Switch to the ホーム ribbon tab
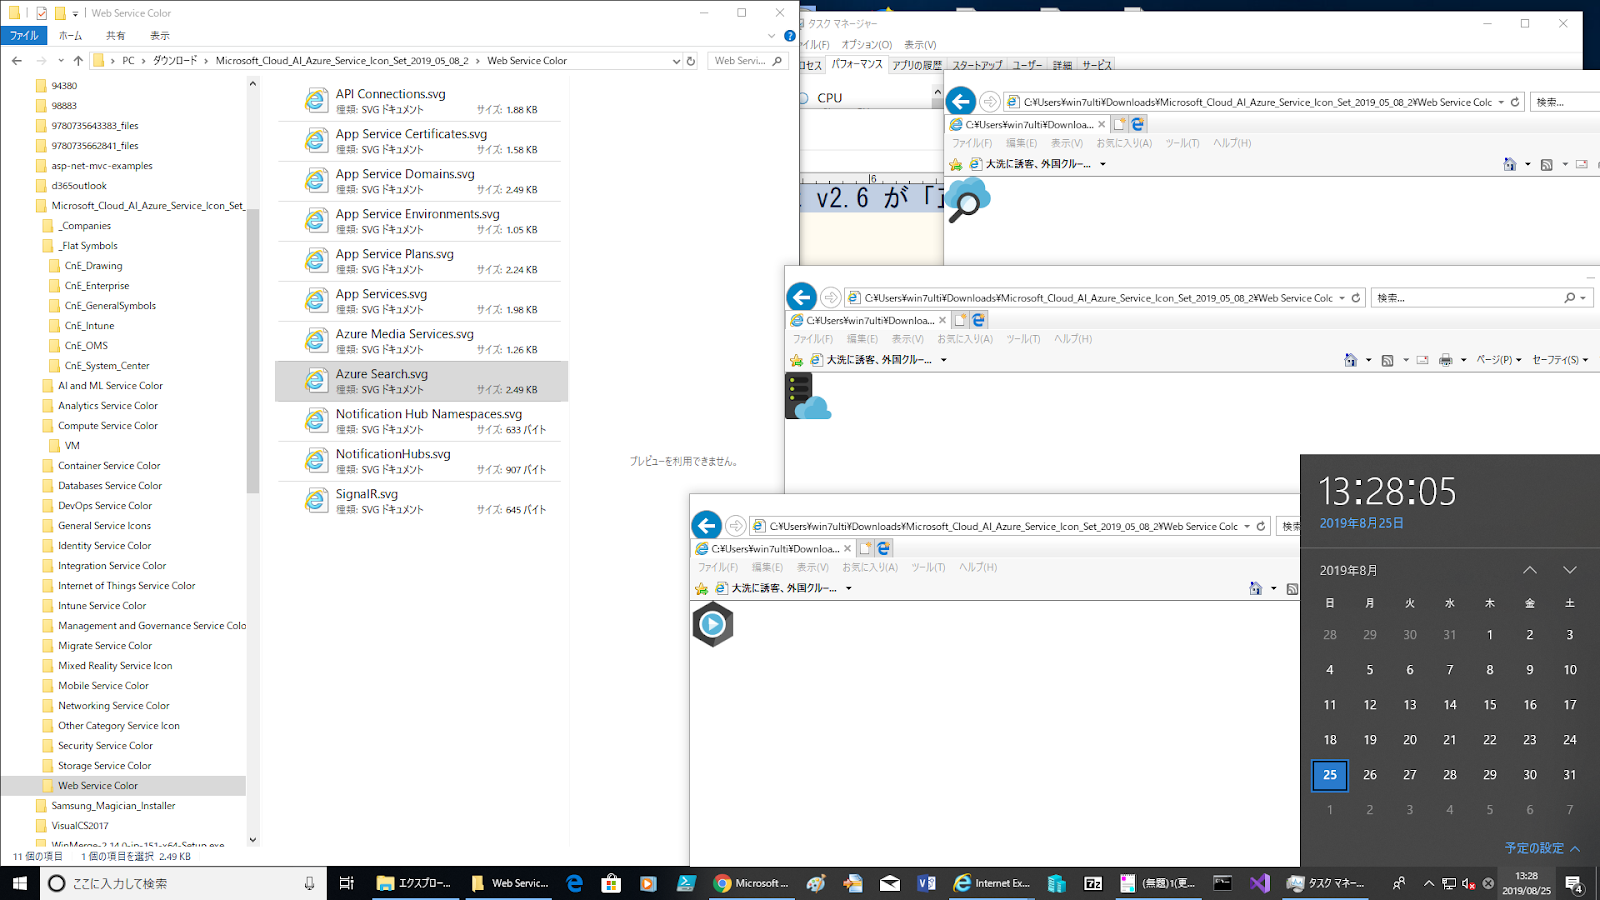 point(70,36)
